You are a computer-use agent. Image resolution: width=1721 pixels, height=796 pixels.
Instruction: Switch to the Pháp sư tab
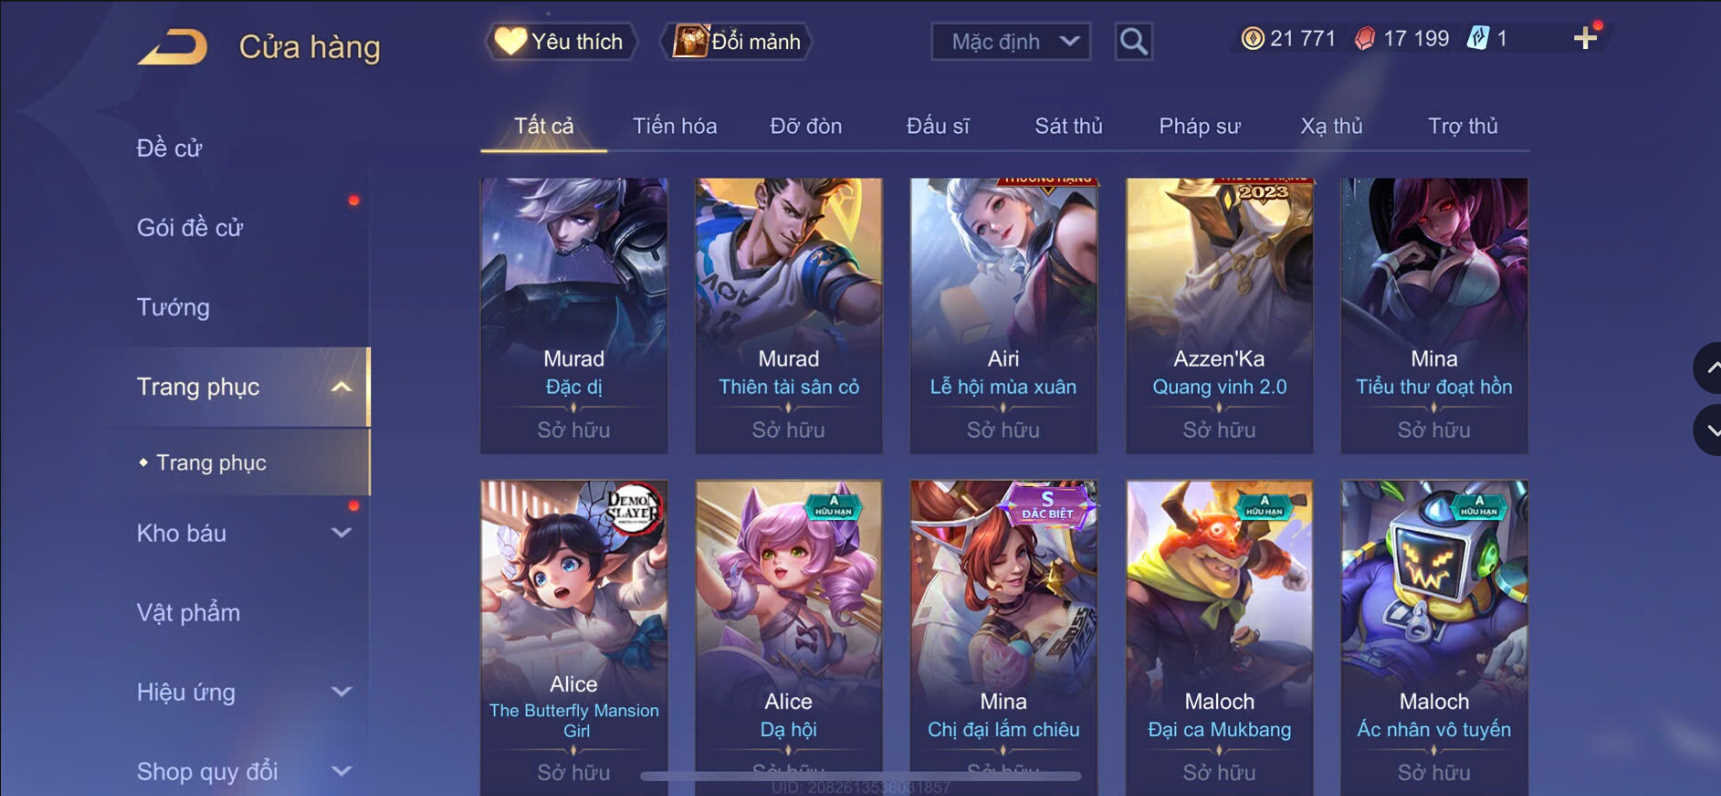[1199, 126]
